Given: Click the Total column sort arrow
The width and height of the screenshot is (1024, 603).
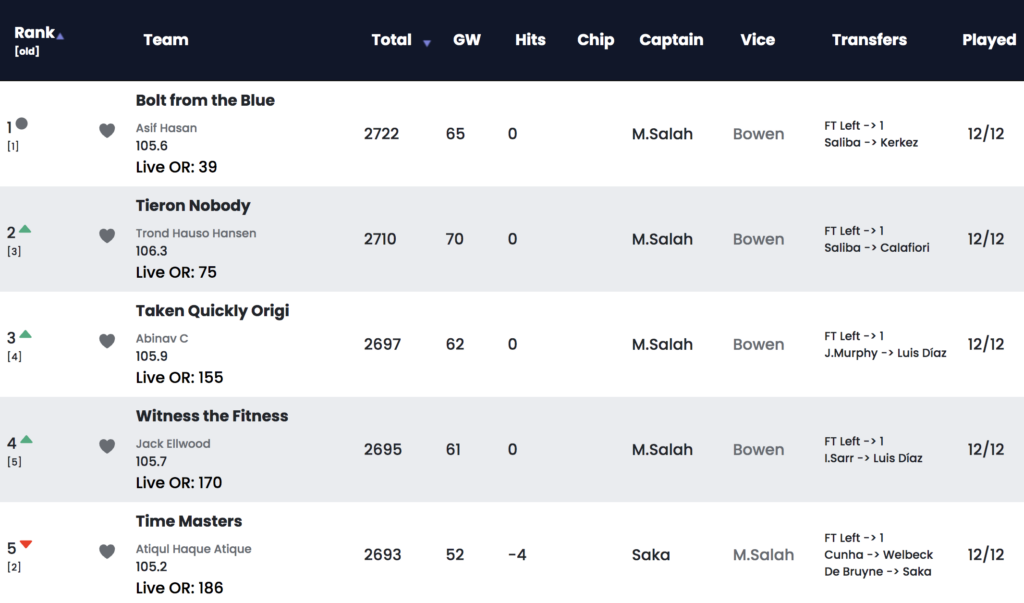Looking at the screenshot, I should pyautogui.click(x=426, y=43).
